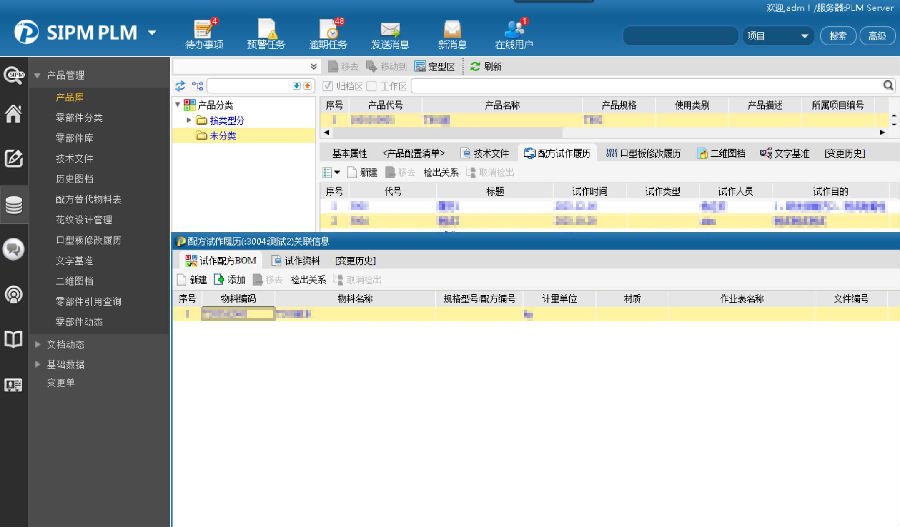
Task: Show the 在线用户 online users icon
Action: coord(514,30)
